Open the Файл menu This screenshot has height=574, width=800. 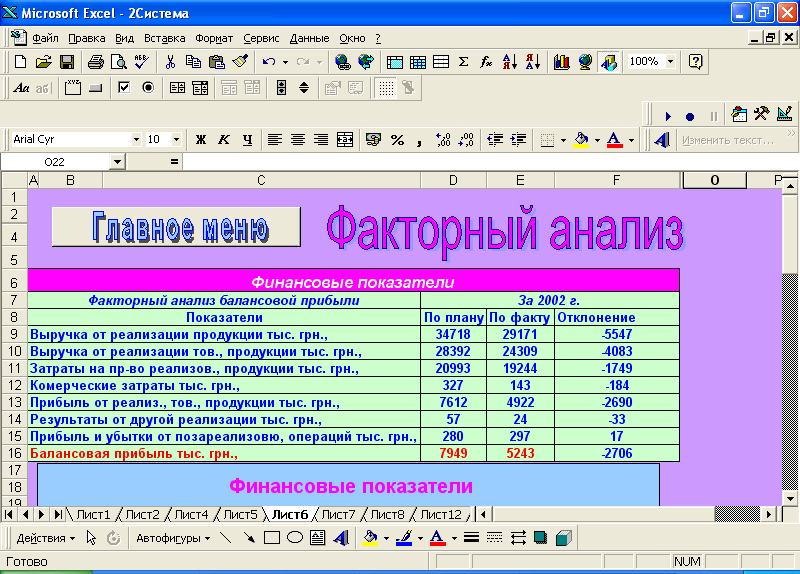45,38
